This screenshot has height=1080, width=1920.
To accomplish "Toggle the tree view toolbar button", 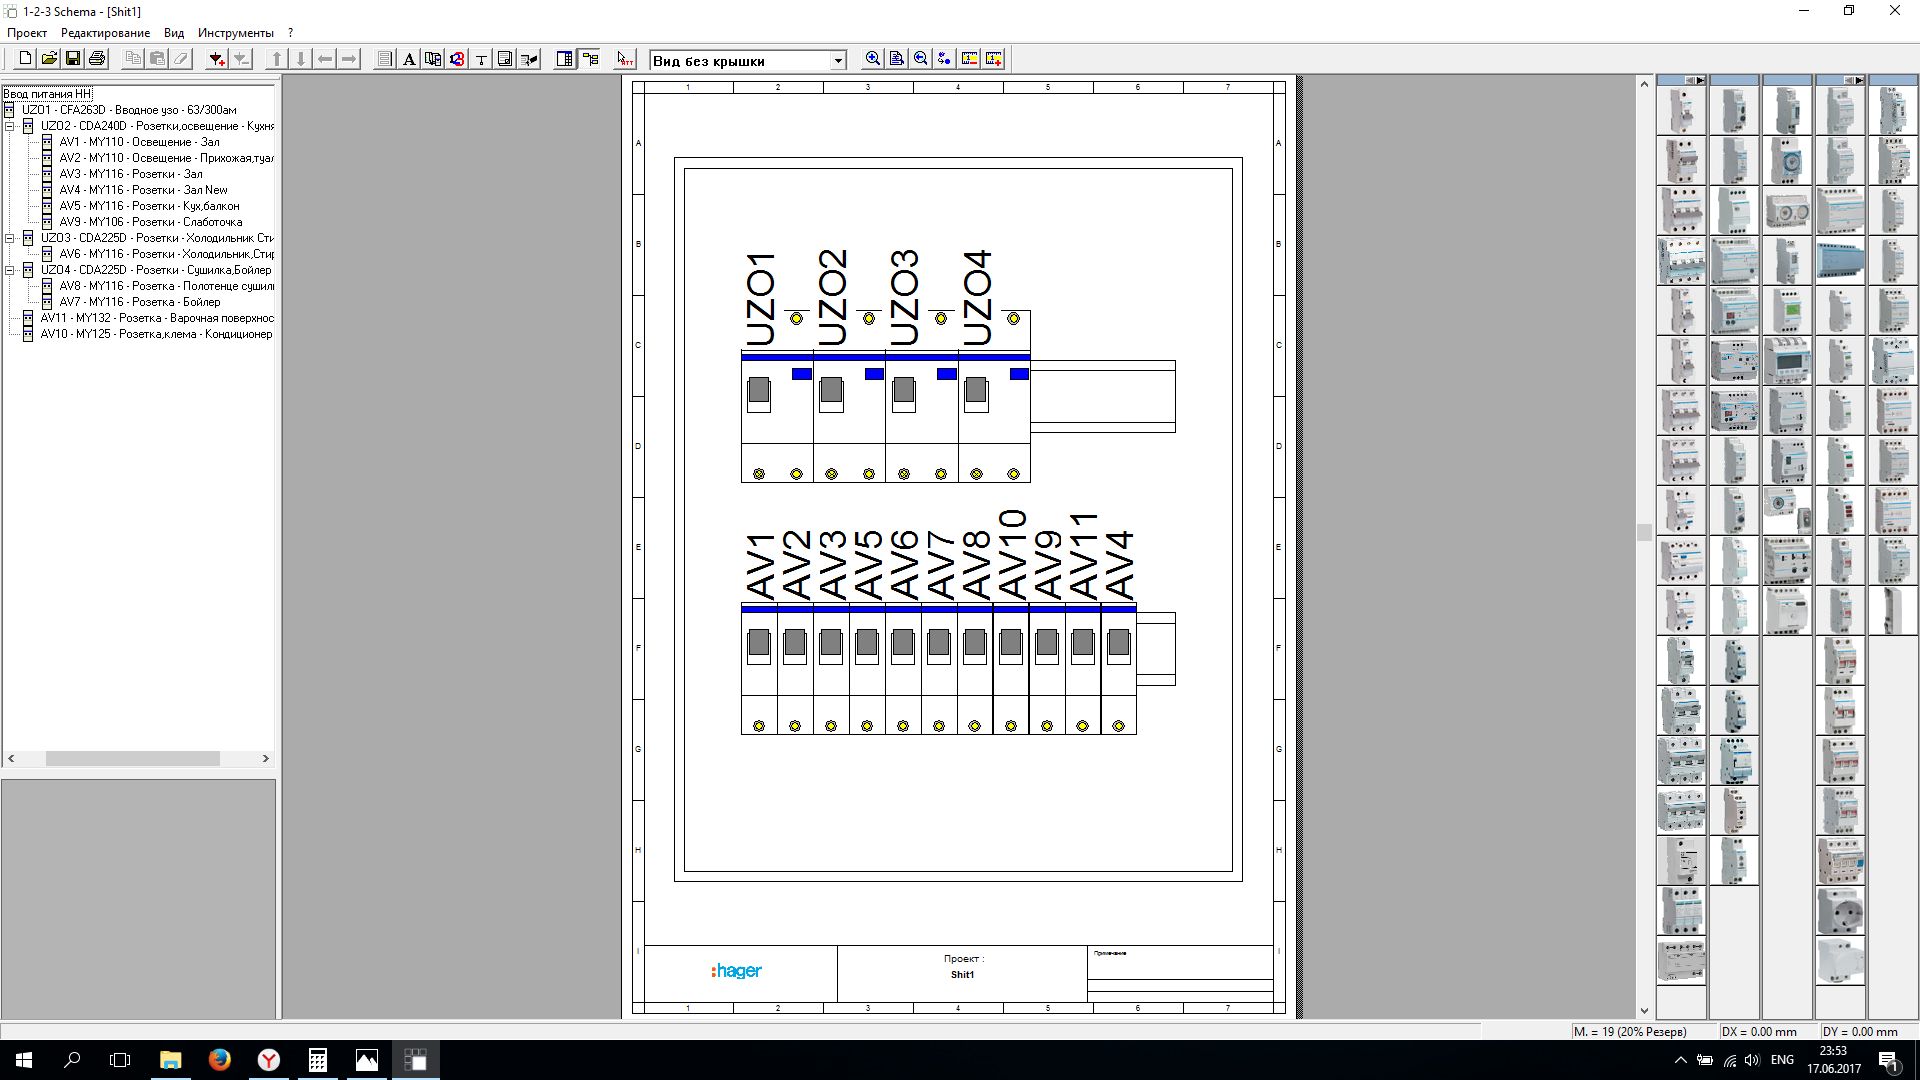I will click(x=590, y=59).
